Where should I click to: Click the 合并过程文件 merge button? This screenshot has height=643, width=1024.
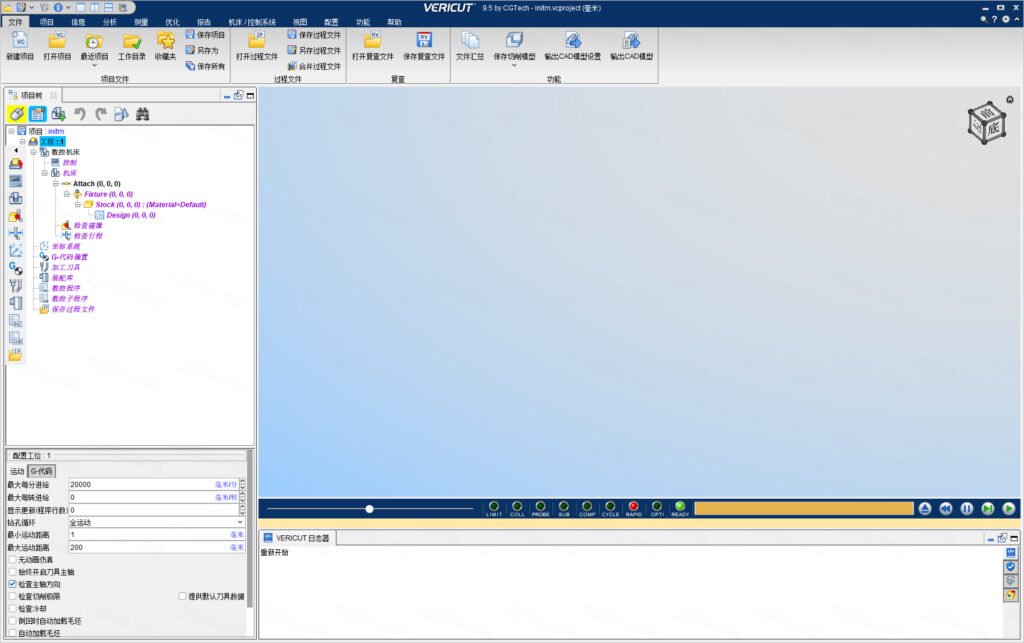click(314, 66)
